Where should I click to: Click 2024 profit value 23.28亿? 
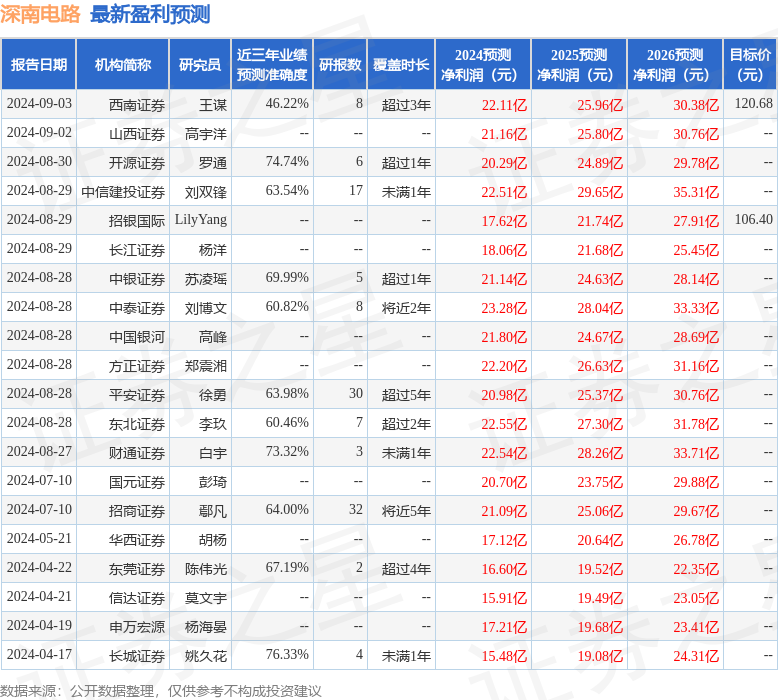(x=504, y=308)
